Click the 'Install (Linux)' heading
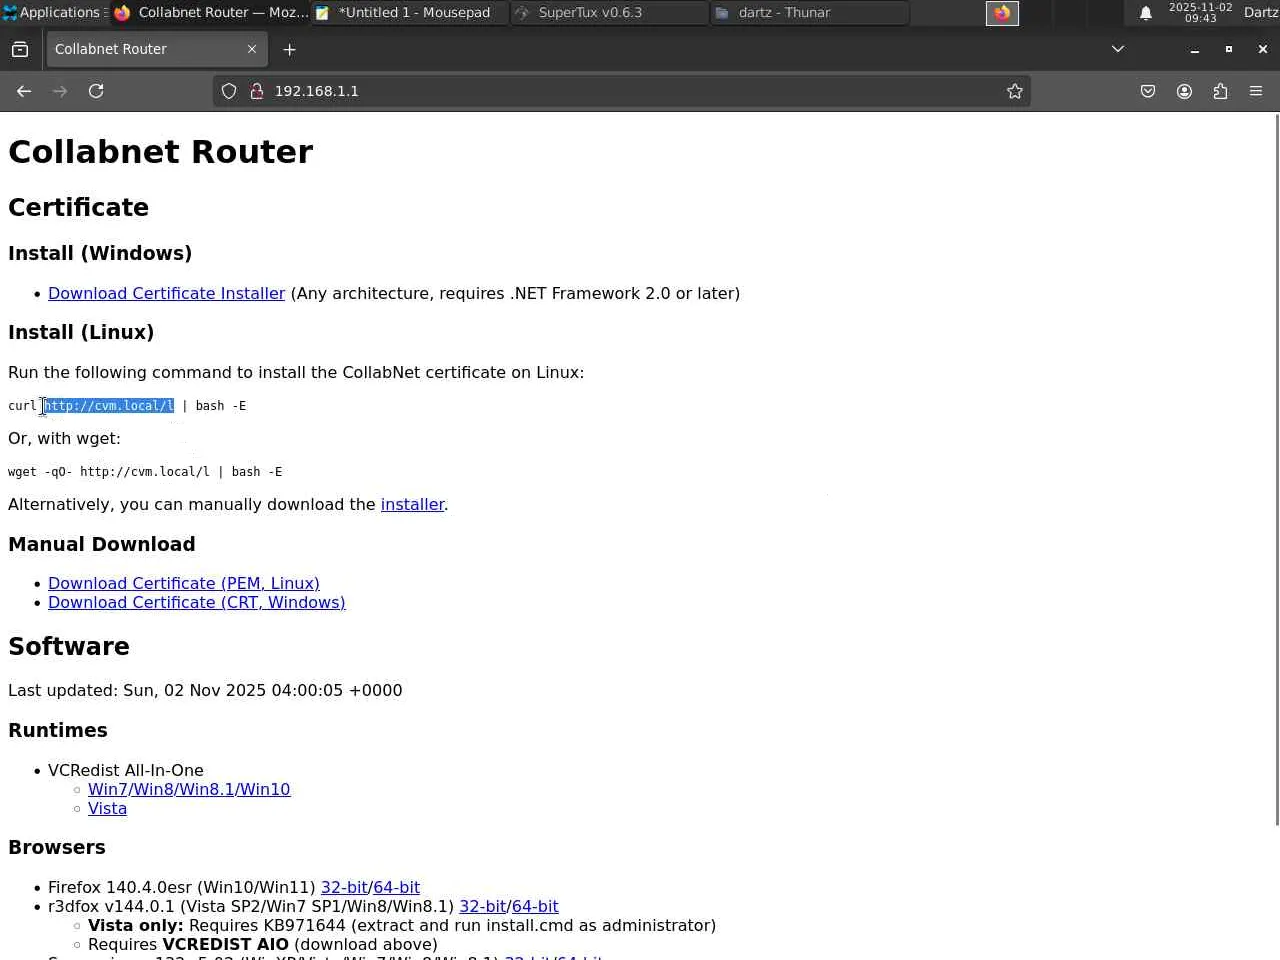Viewport: 1280px width, 960px height. coord(81,332)
